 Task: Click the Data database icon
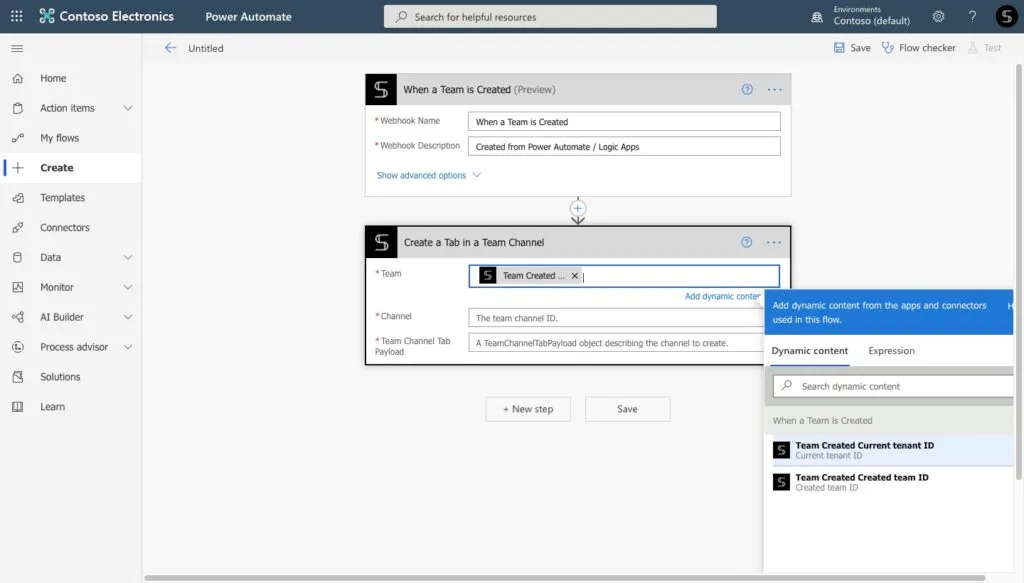pyautogui.click(x=18, y=257)
